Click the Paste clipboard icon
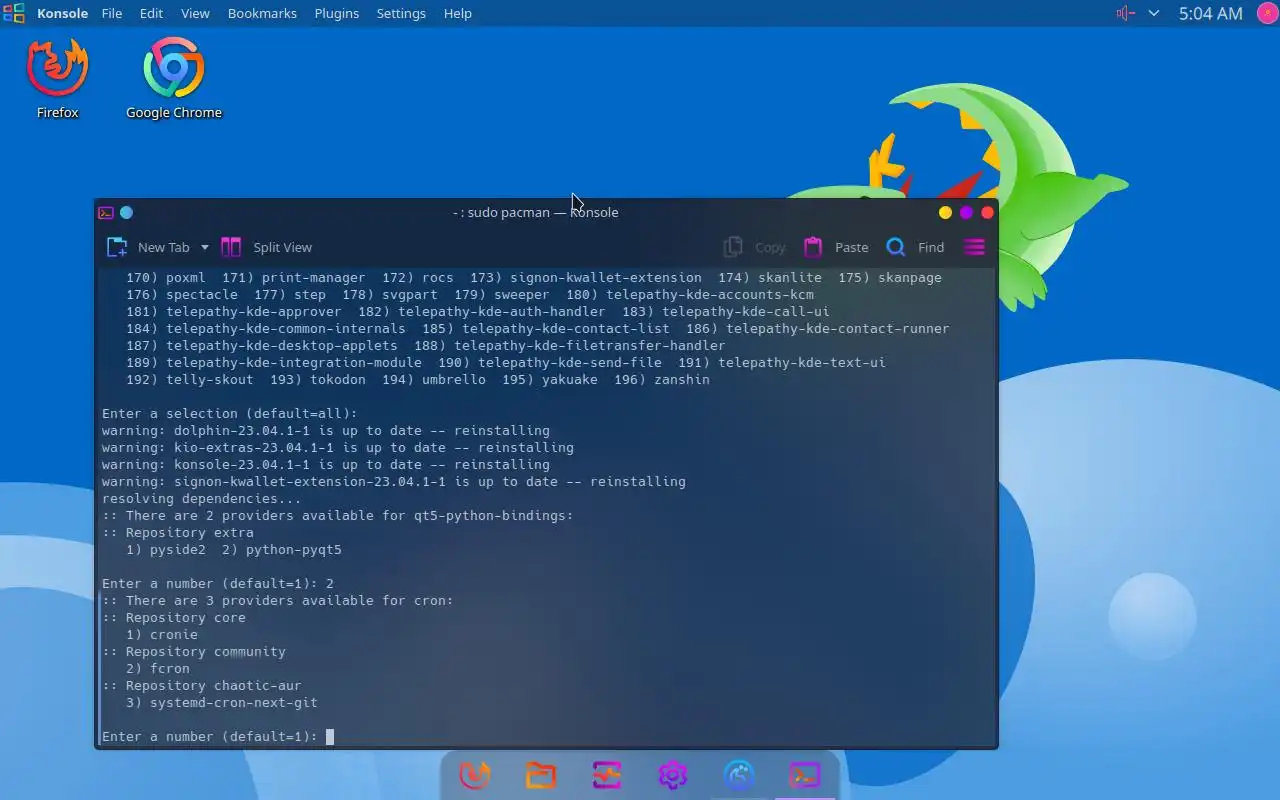Image resolution: width=1280 pixels, height=800 pixels. [813, 247]
